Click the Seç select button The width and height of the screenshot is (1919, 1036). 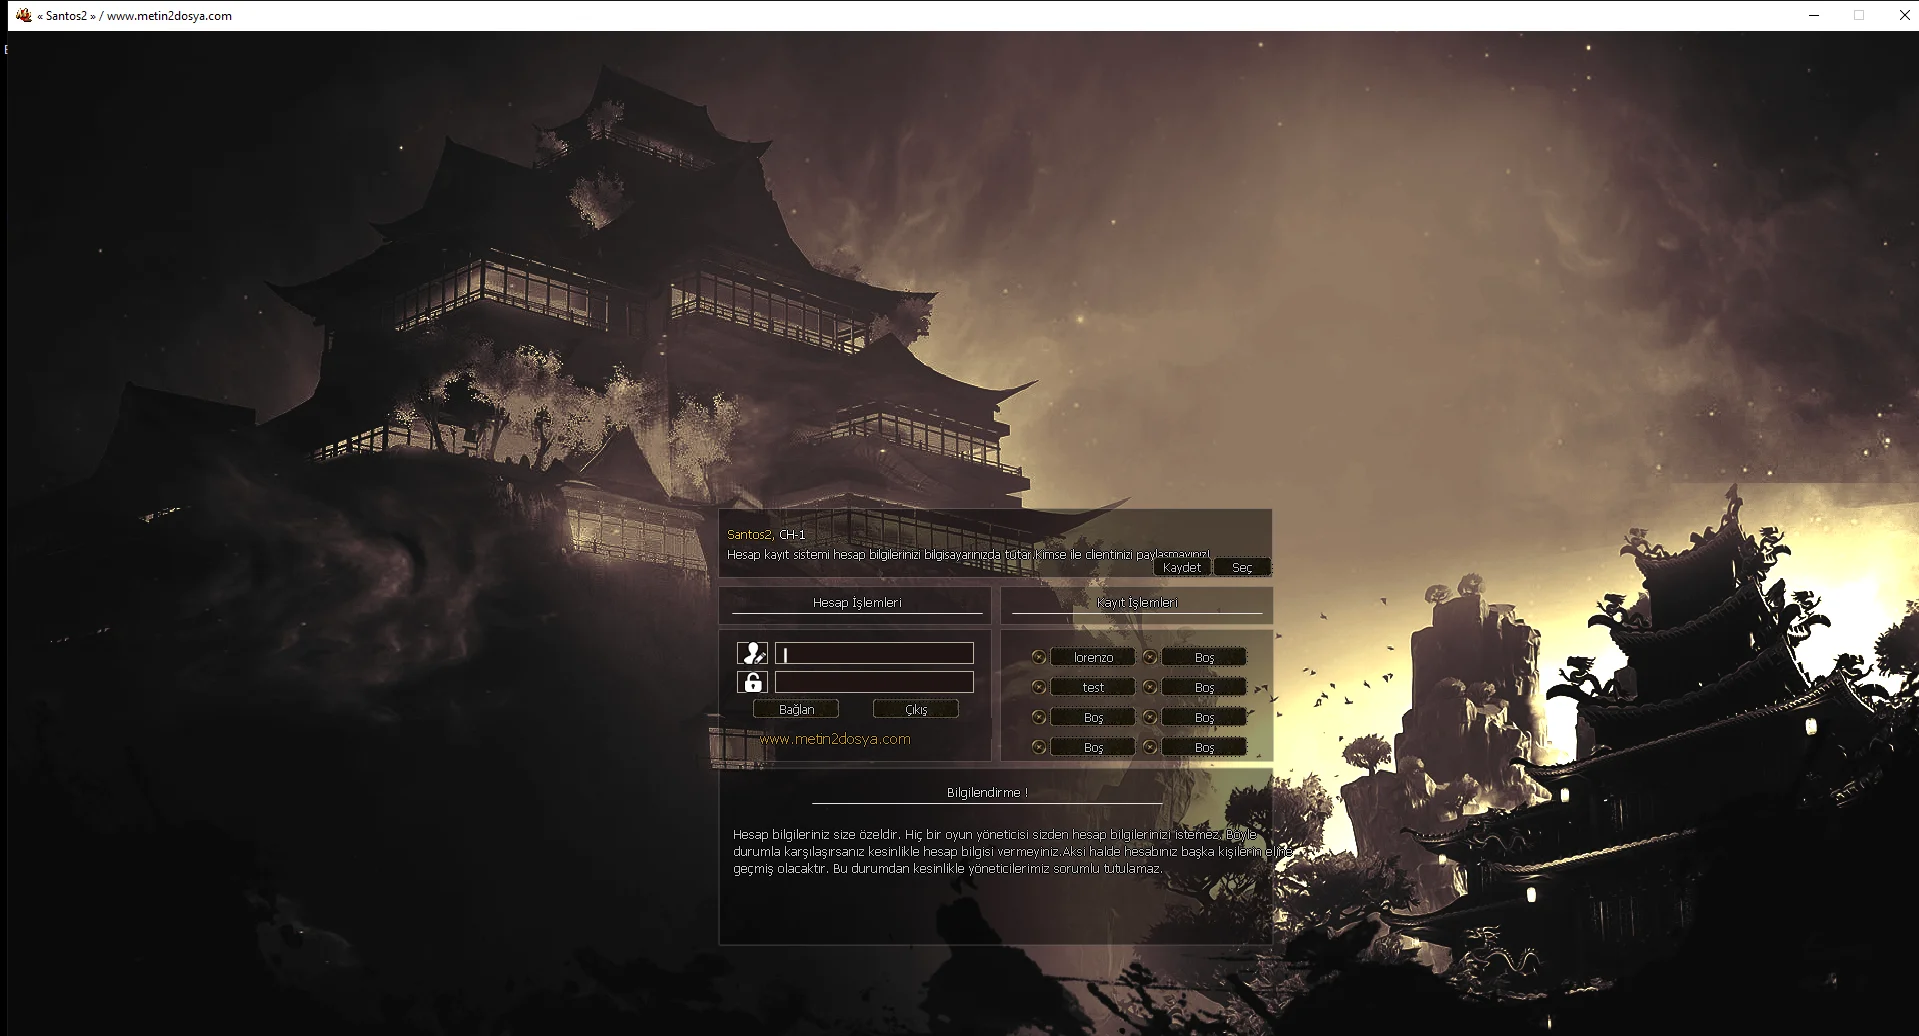click(1242, 567)
